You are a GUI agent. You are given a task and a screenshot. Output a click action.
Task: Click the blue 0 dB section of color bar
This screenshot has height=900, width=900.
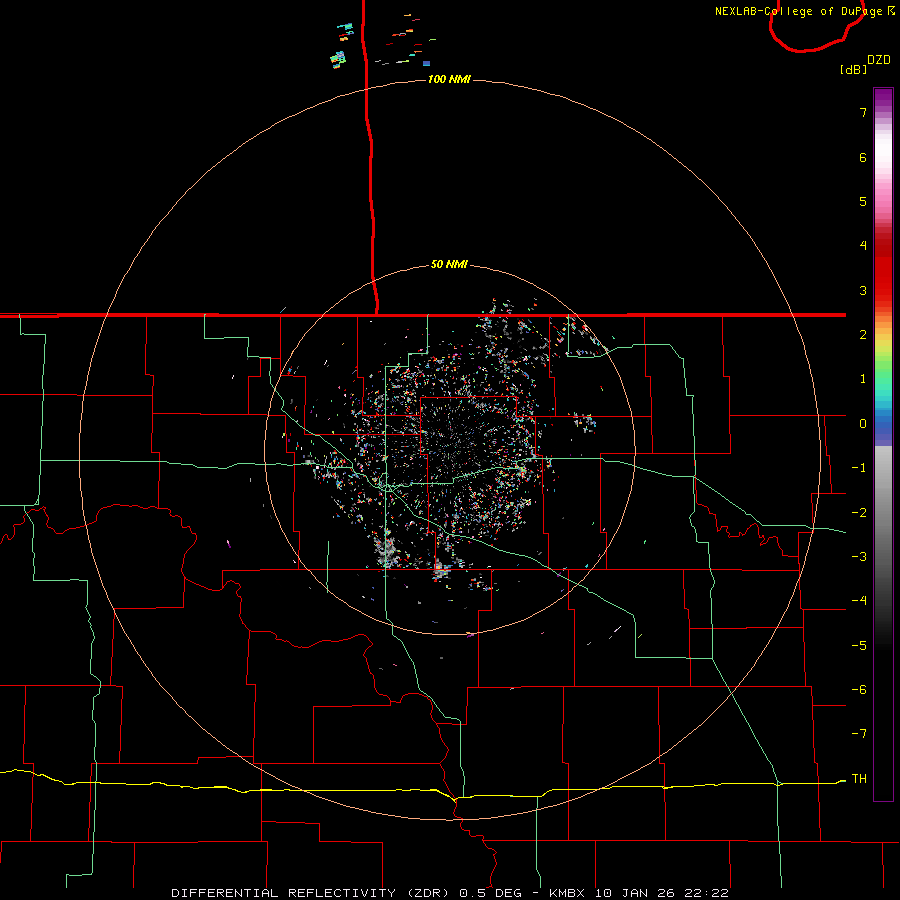883,424
